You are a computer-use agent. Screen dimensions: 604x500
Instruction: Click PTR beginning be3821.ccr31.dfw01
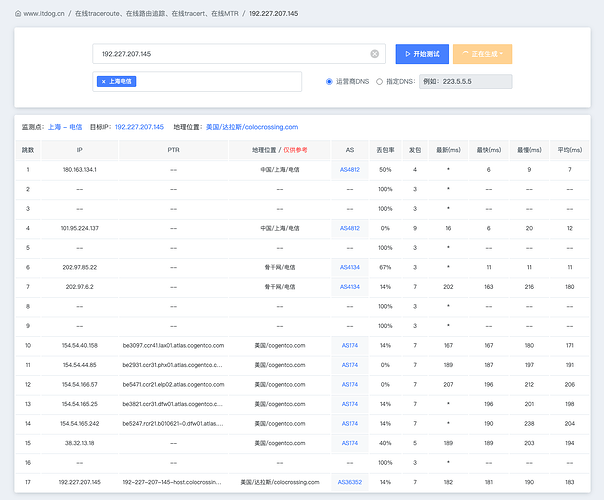point(173,404)
